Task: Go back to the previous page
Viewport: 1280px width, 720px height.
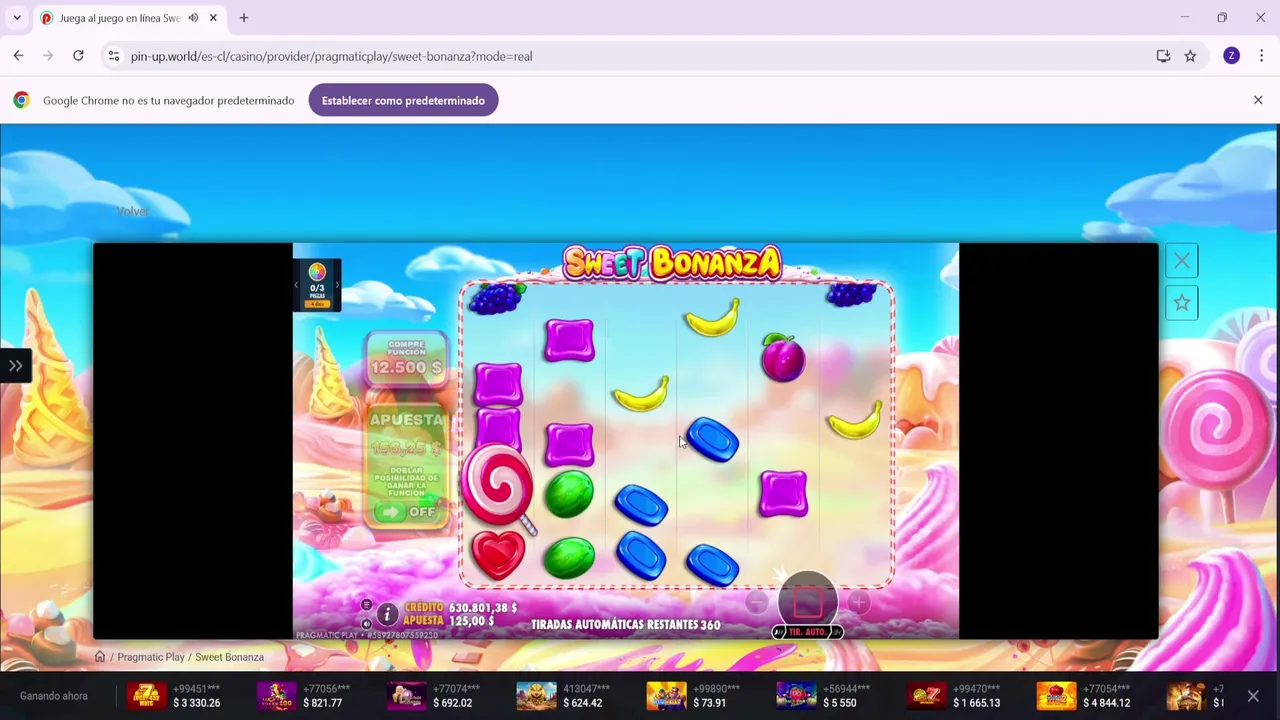Action: 18,56
